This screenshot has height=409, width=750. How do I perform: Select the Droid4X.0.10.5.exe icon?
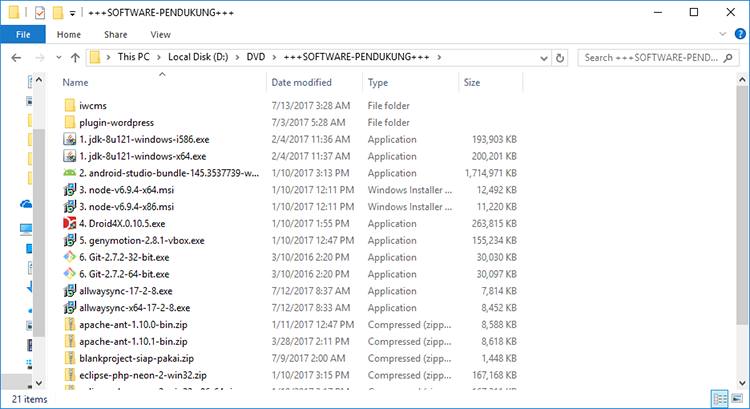pyautogui.click(x=70, y=223)
